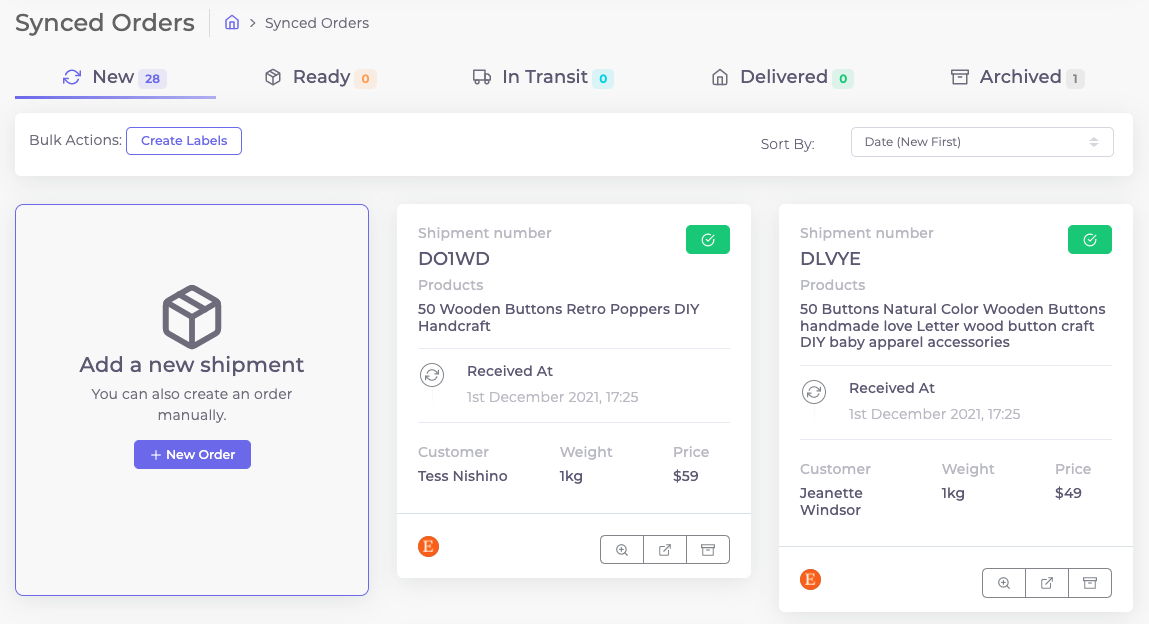Click received date on DO1WD card
Screen dimensions: 1149x624
(x=553, y=397)
